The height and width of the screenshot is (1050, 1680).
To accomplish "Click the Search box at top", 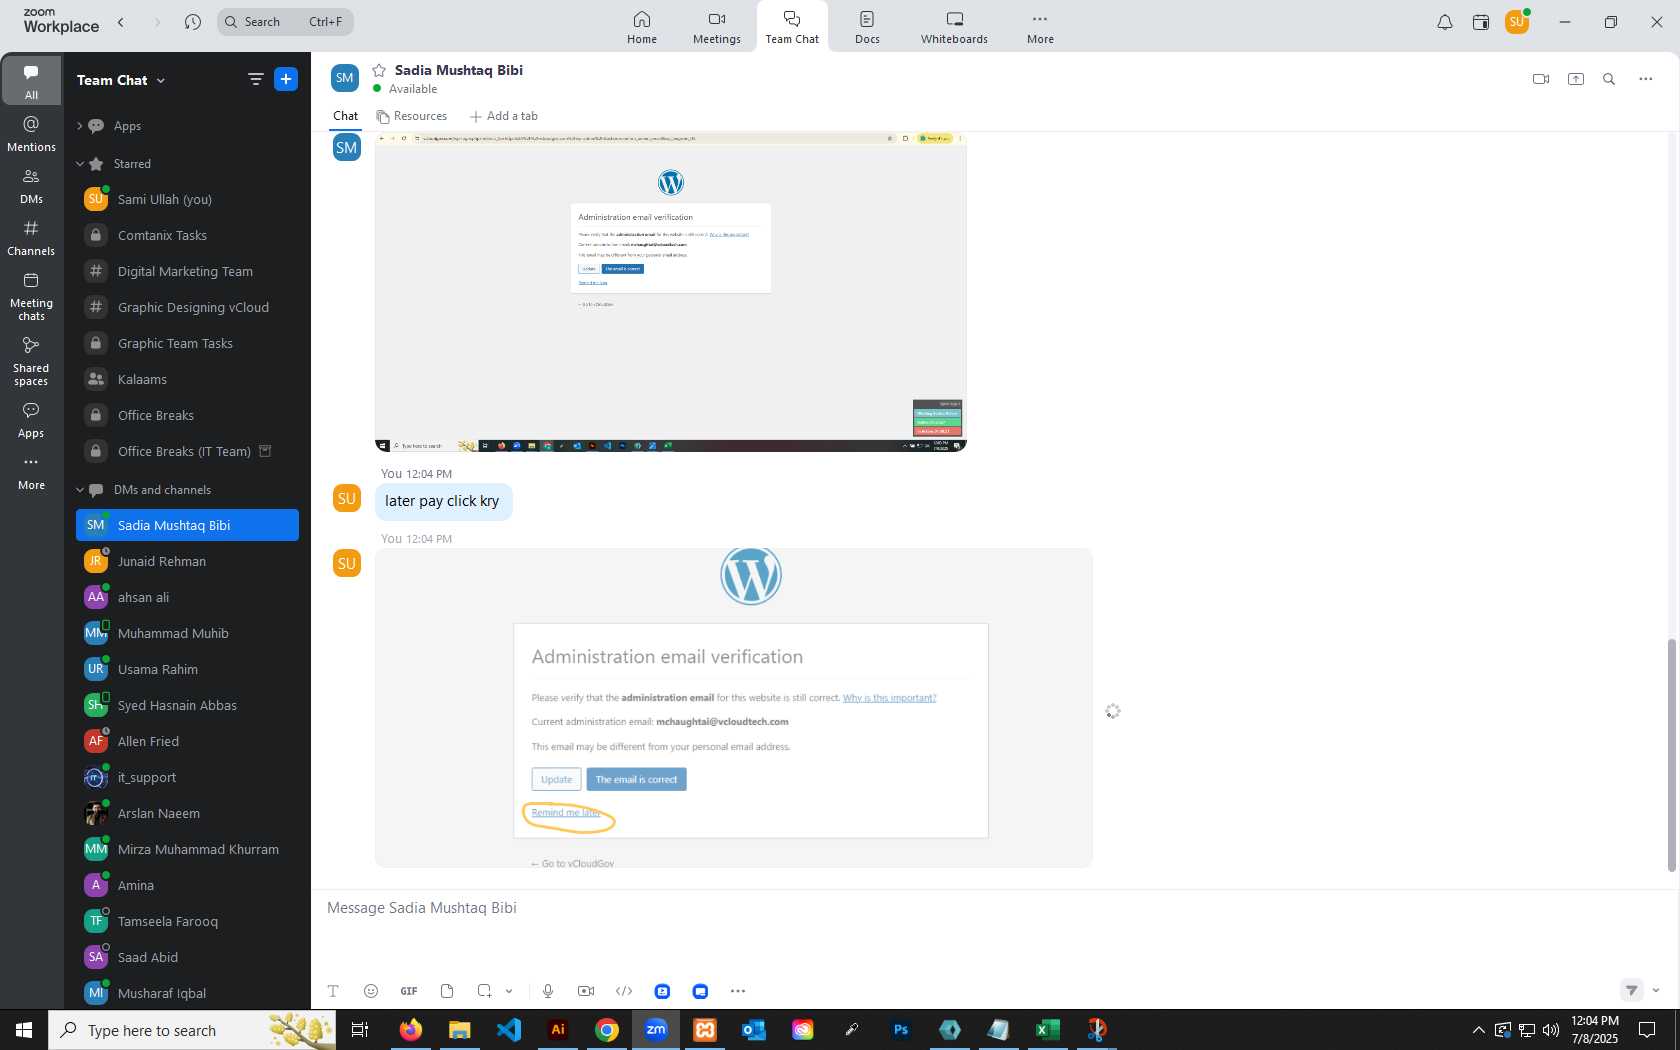I will coord(285,22).
